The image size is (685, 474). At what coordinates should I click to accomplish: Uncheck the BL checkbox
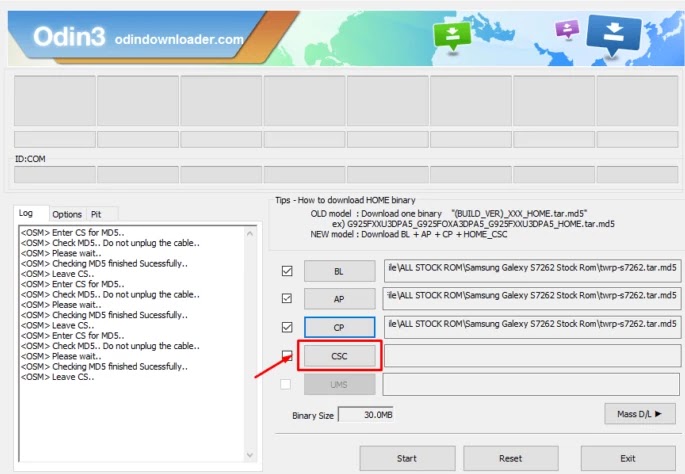point(287,271)
